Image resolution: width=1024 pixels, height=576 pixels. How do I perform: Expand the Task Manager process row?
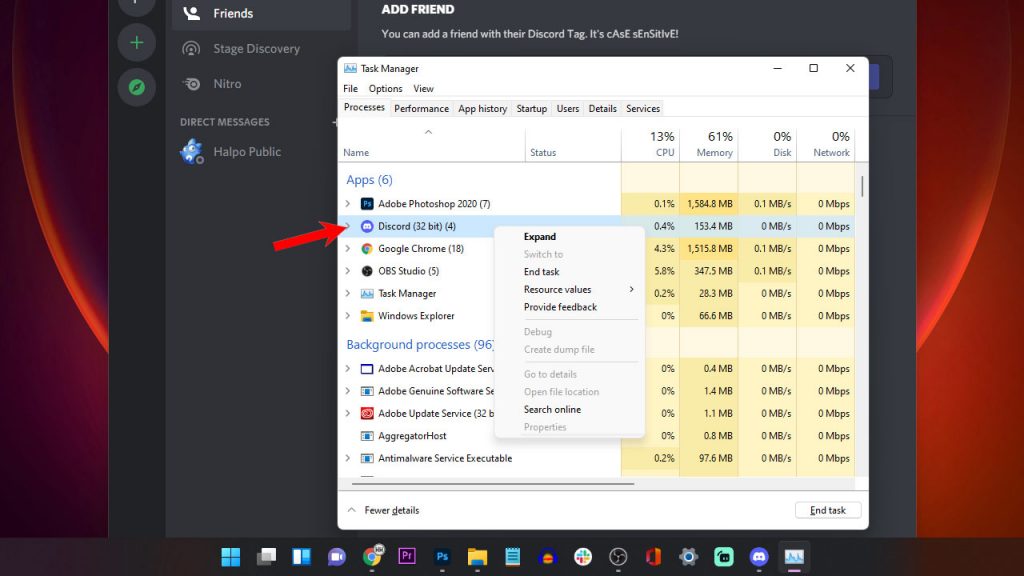pos(348,293)
